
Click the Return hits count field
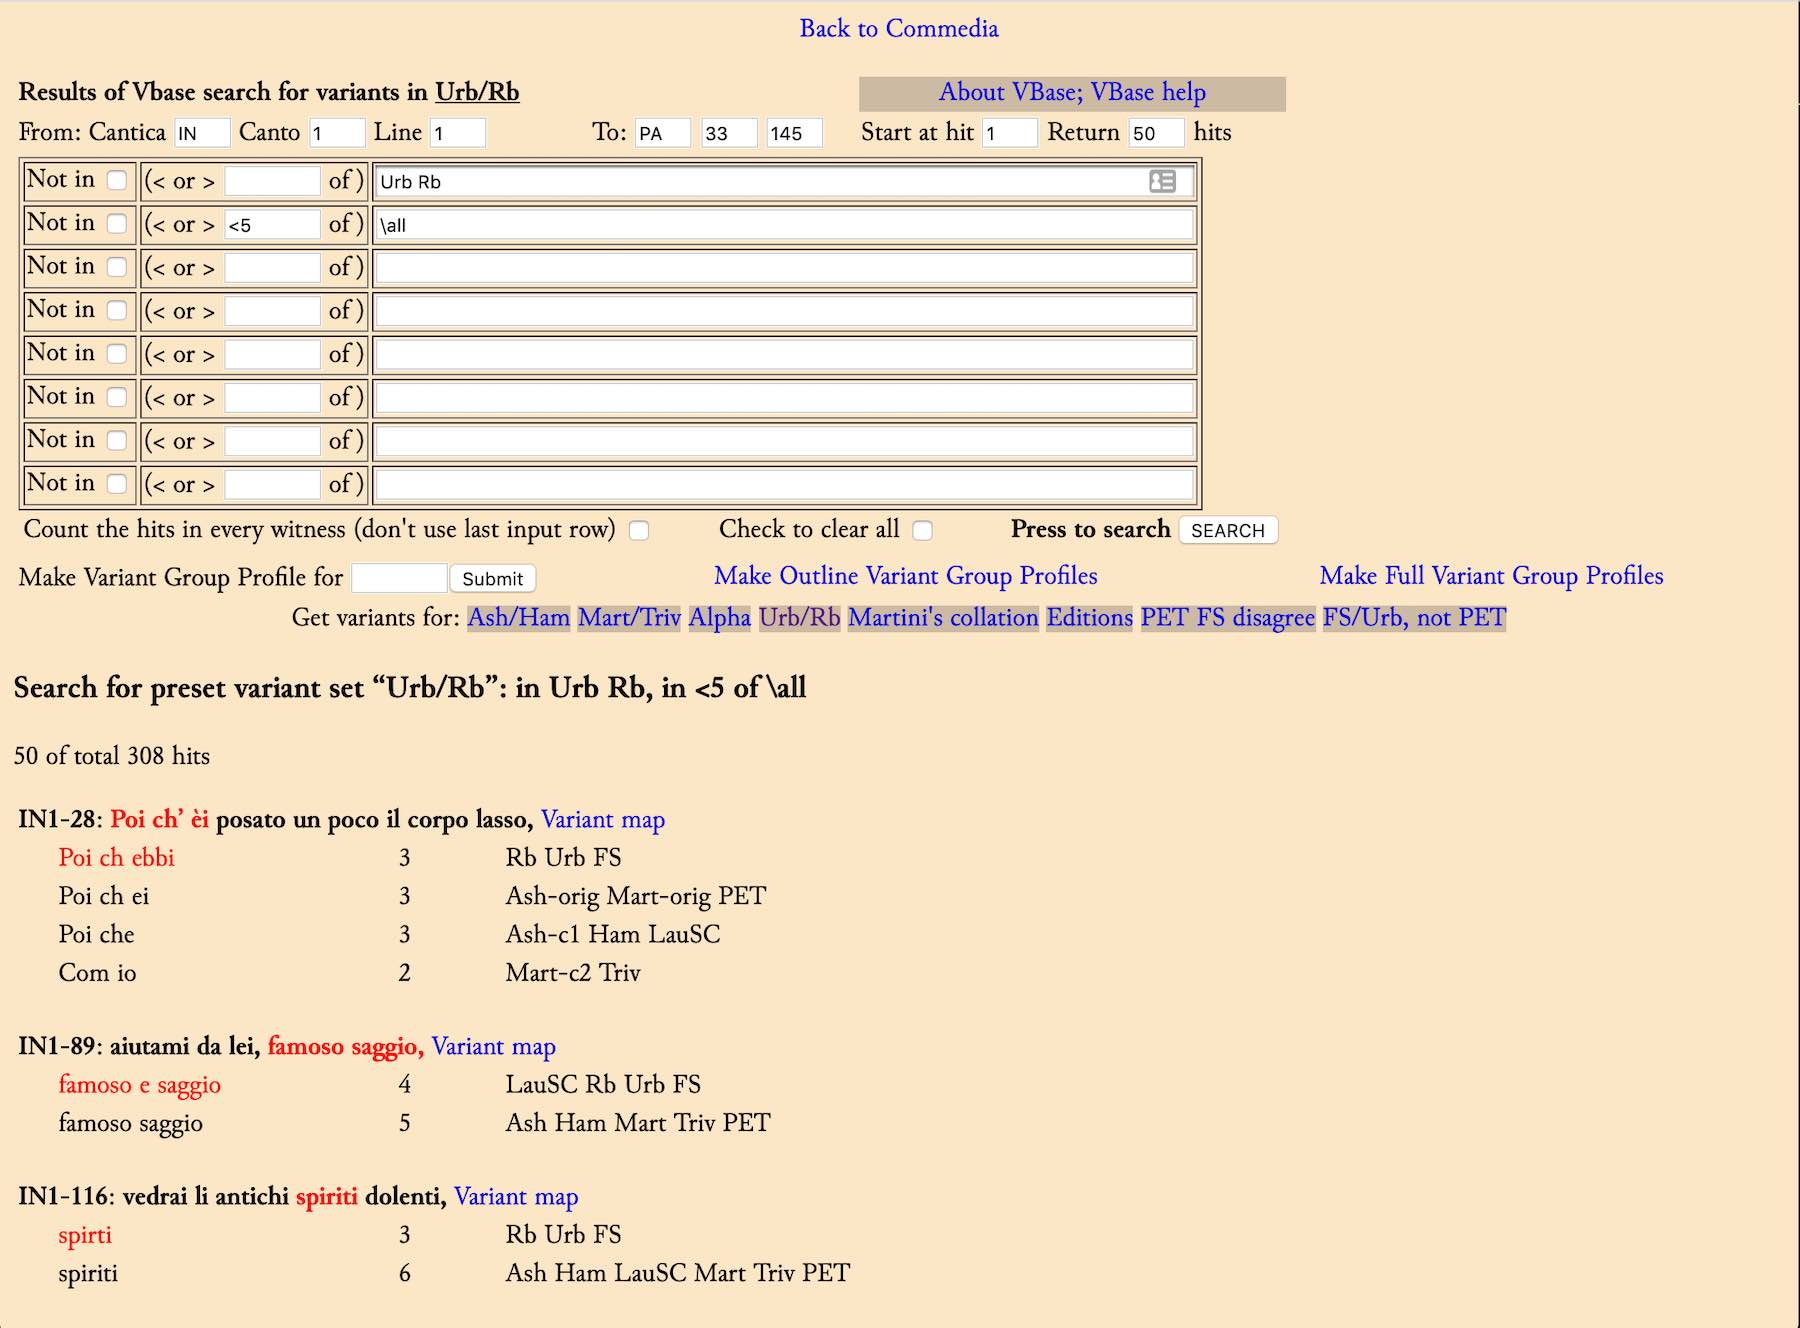click(1156, 133)
